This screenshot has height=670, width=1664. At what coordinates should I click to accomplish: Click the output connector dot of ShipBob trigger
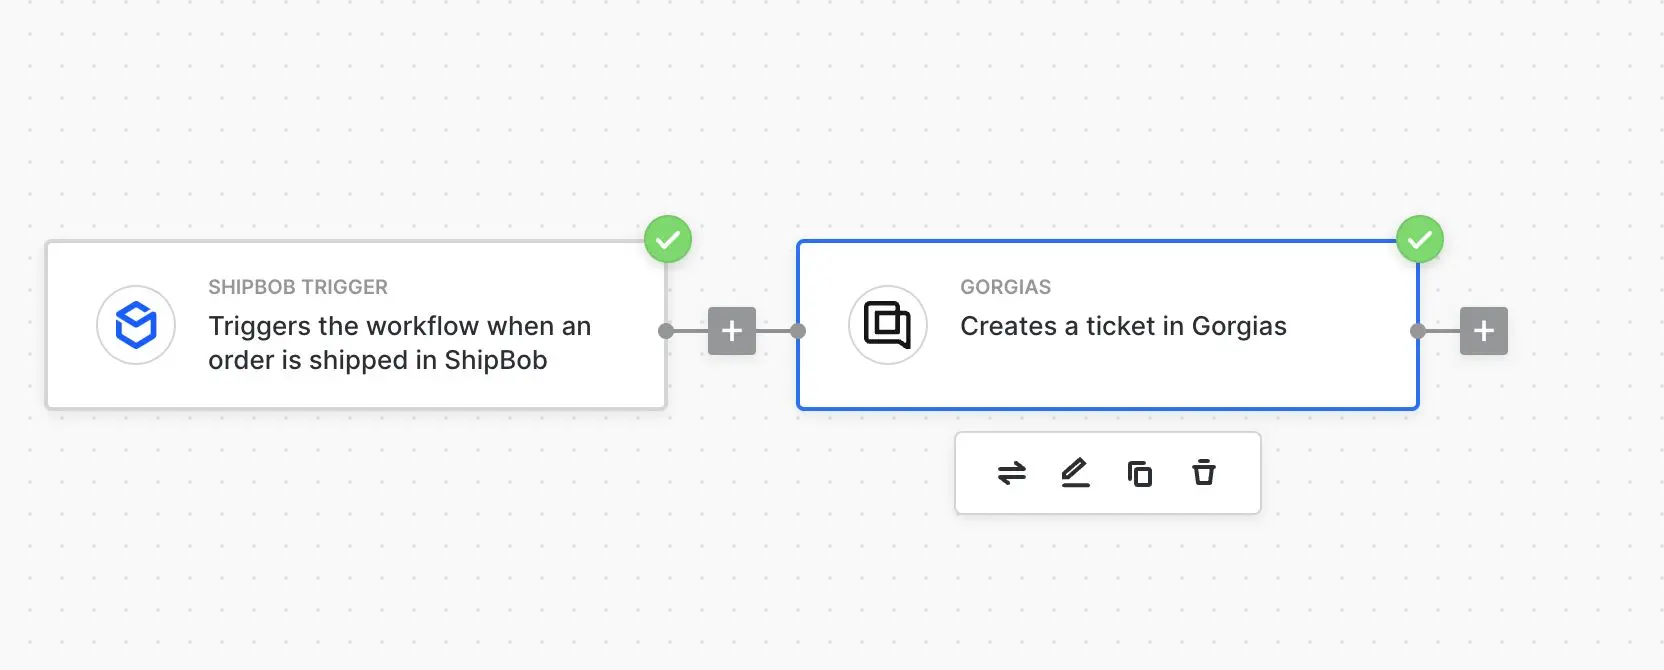point(666,331)
